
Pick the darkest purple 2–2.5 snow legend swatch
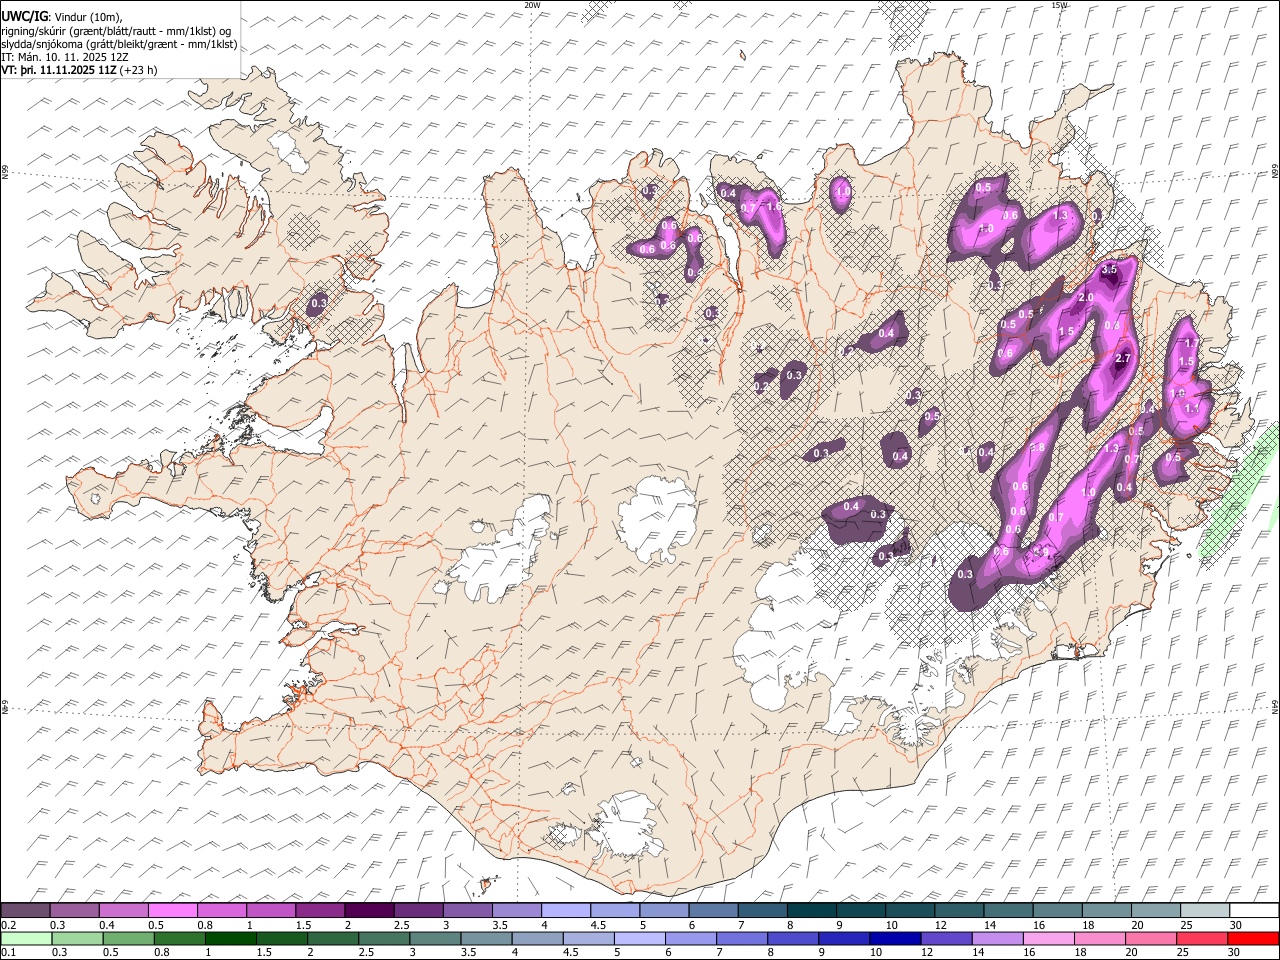coord(369,910)
